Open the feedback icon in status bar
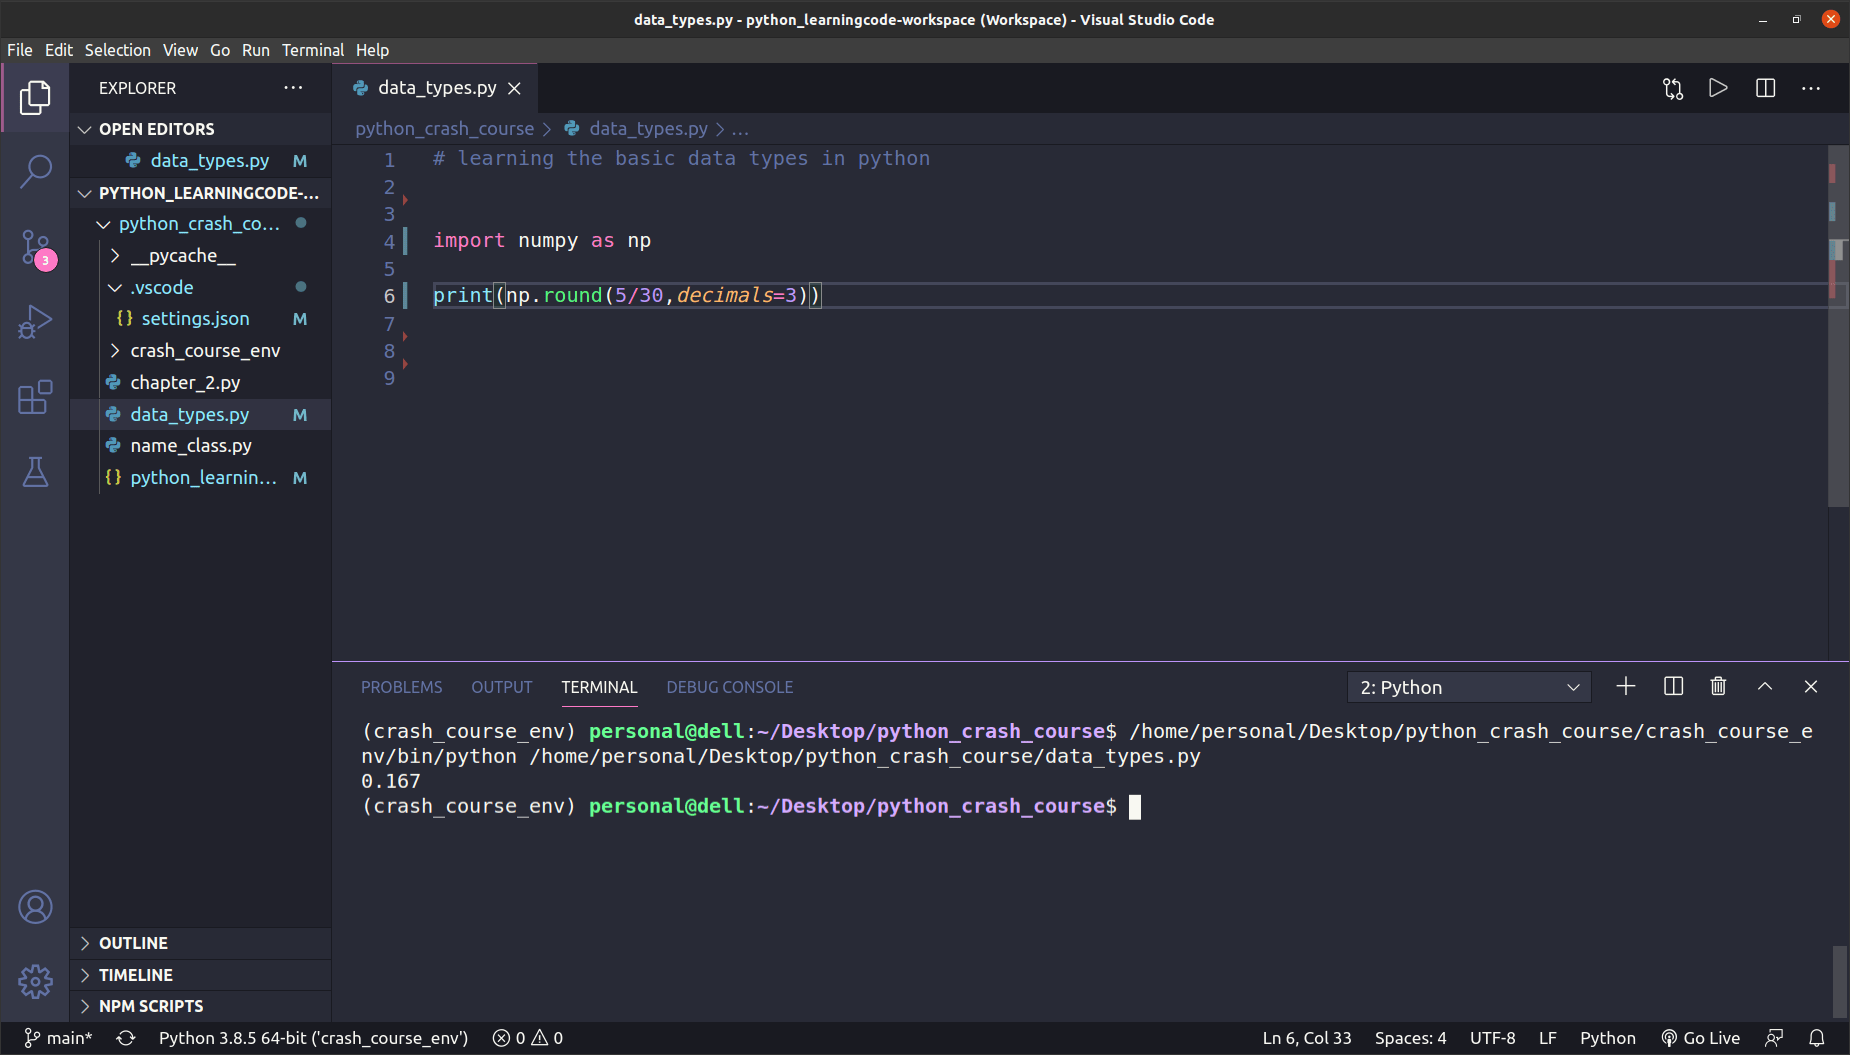 click(1774, 1038)
